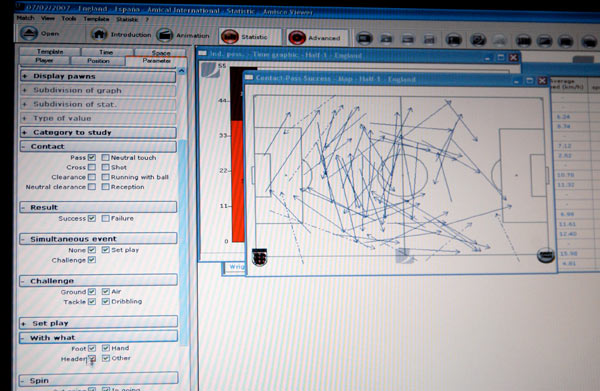Image resolution: width=600 pixels, height=391 pixels.
Task: Open the Introduction home icon
Action: click(x=99, y=34)
